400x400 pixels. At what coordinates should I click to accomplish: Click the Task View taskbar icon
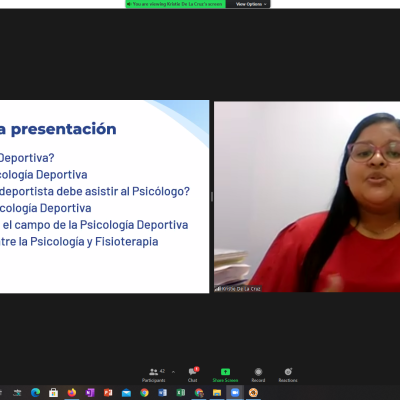[17, 393]
